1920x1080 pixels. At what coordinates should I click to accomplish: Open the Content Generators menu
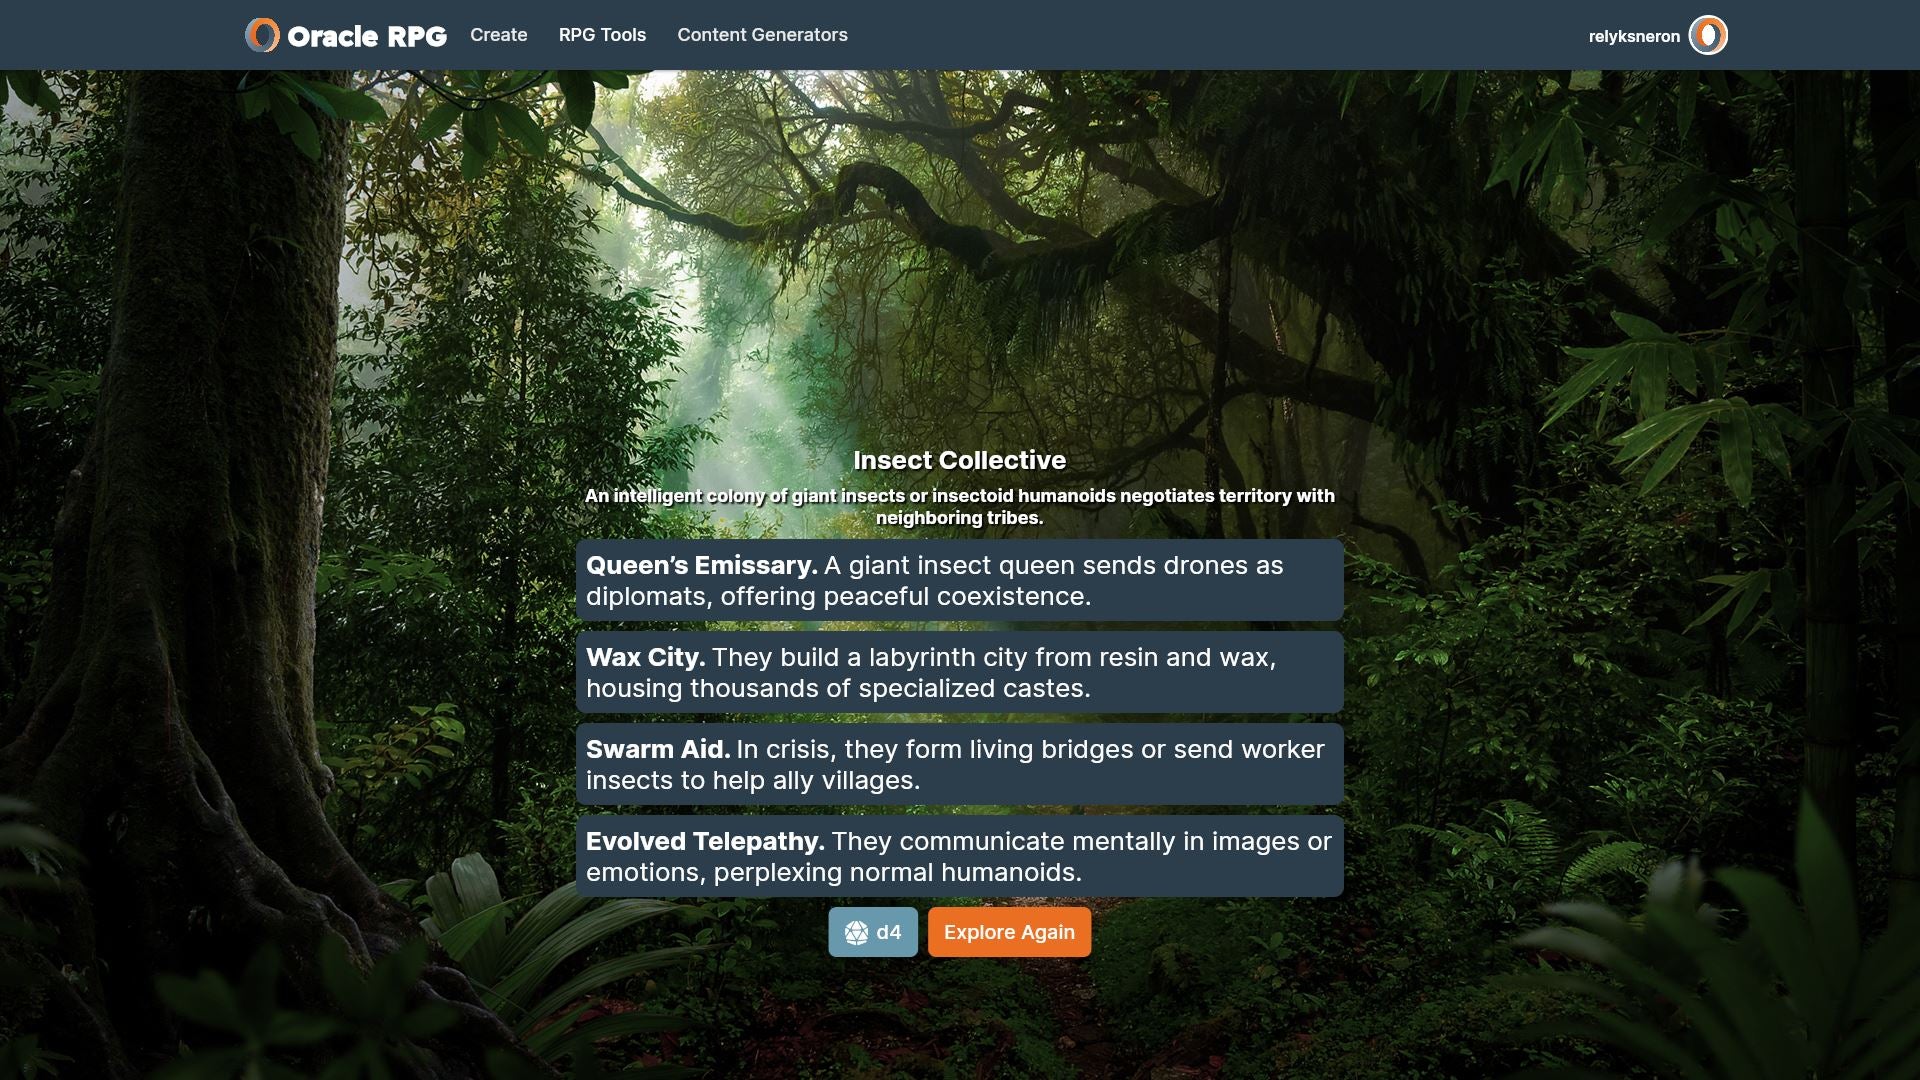pos(762,35)
